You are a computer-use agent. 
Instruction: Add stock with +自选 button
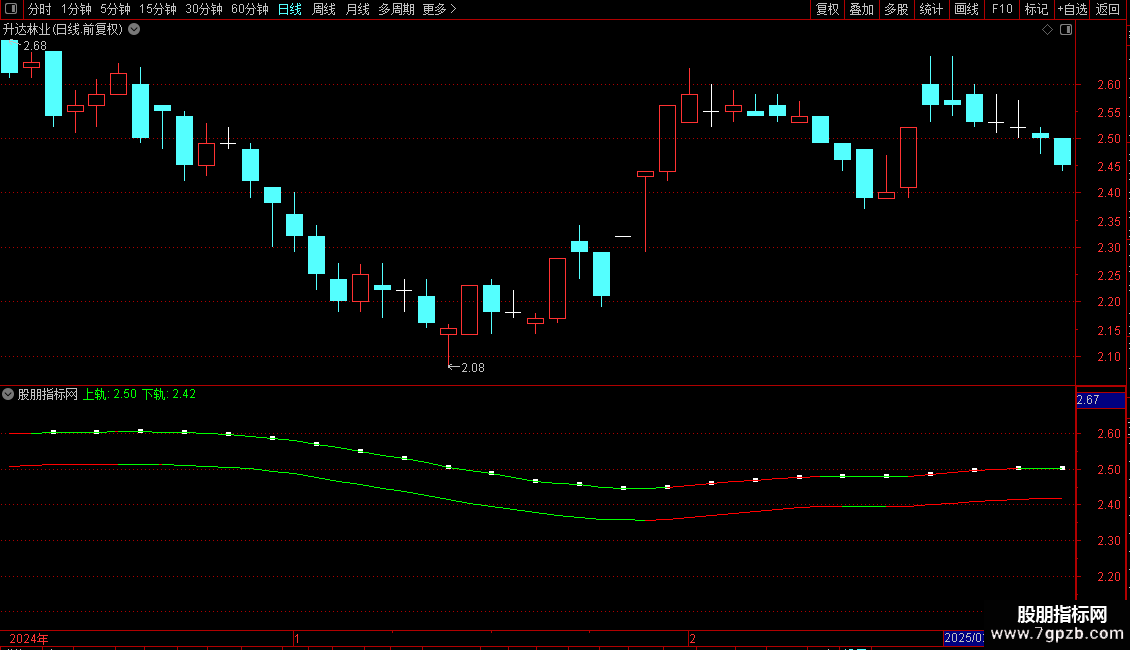[1072, 9]
